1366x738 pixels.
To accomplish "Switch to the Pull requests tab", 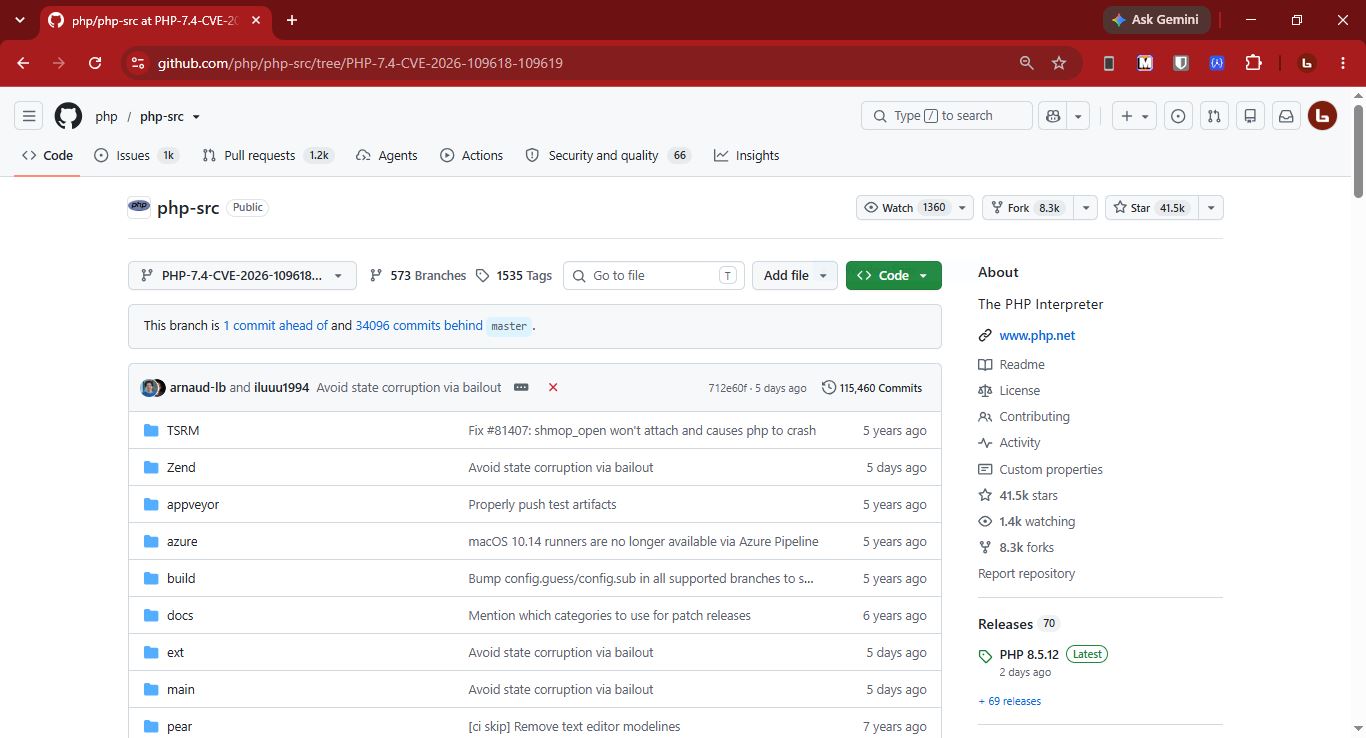I will click(x=267, y=155).
